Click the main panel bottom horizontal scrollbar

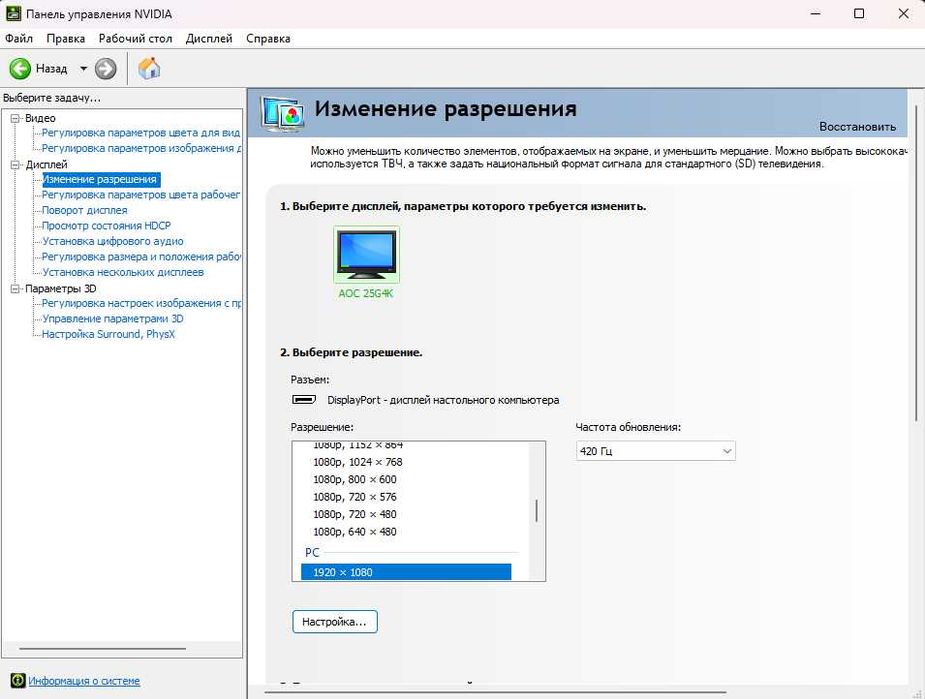(x=495, y=692)
